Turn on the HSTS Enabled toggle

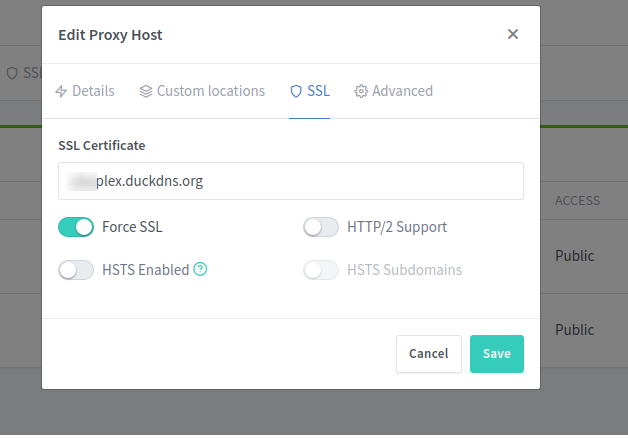click(77, 269)
